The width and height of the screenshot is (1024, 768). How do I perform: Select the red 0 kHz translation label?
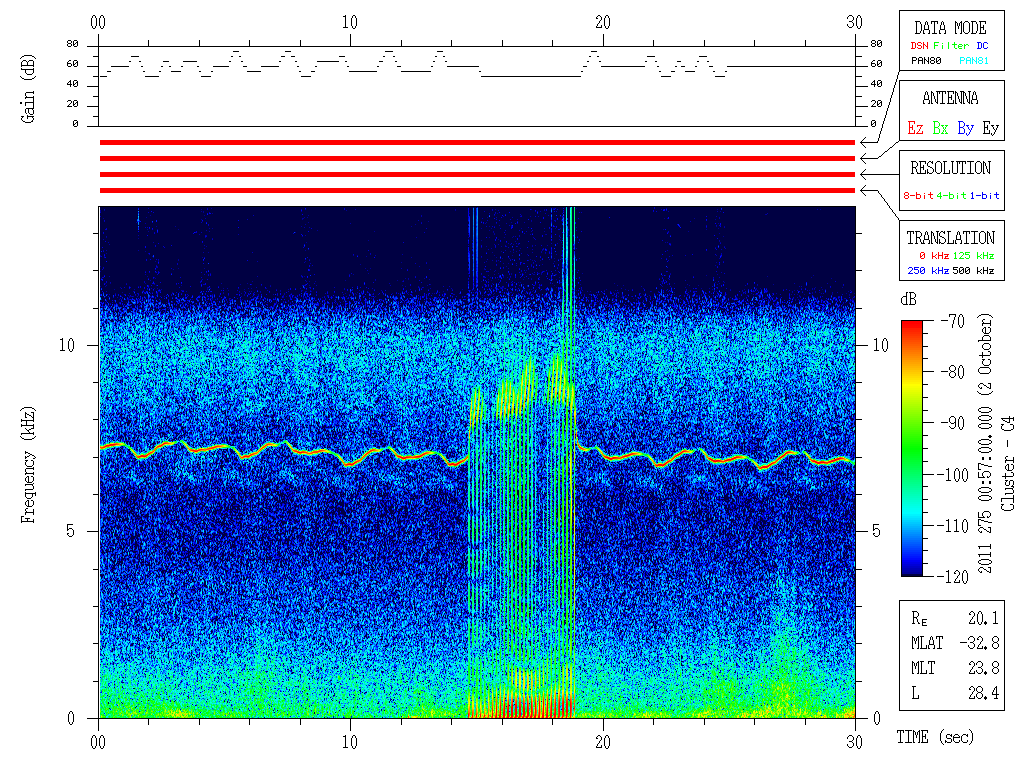pos(934,255)
